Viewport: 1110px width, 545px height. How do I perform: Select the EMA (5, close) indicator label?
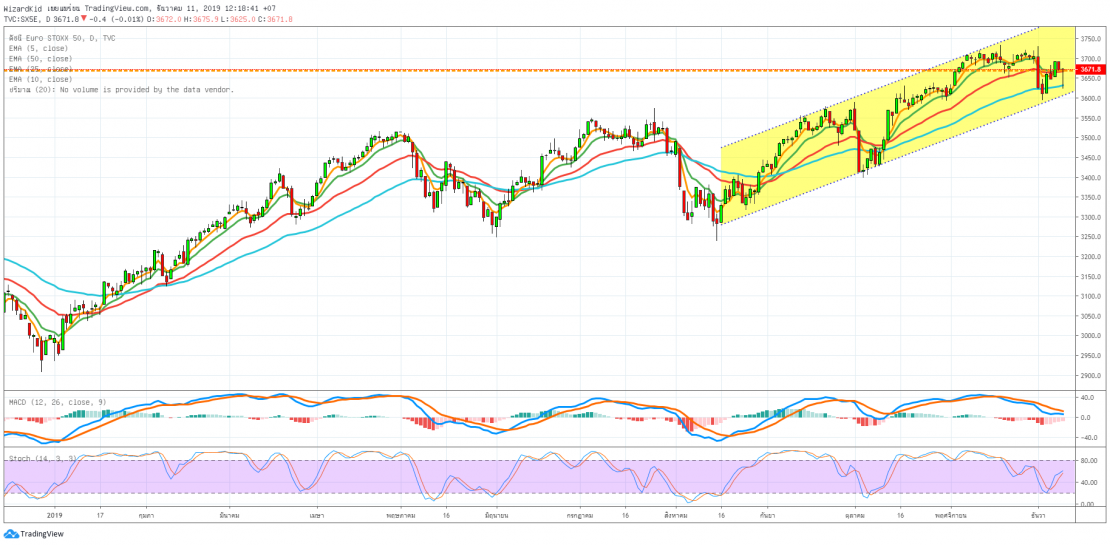40,48
